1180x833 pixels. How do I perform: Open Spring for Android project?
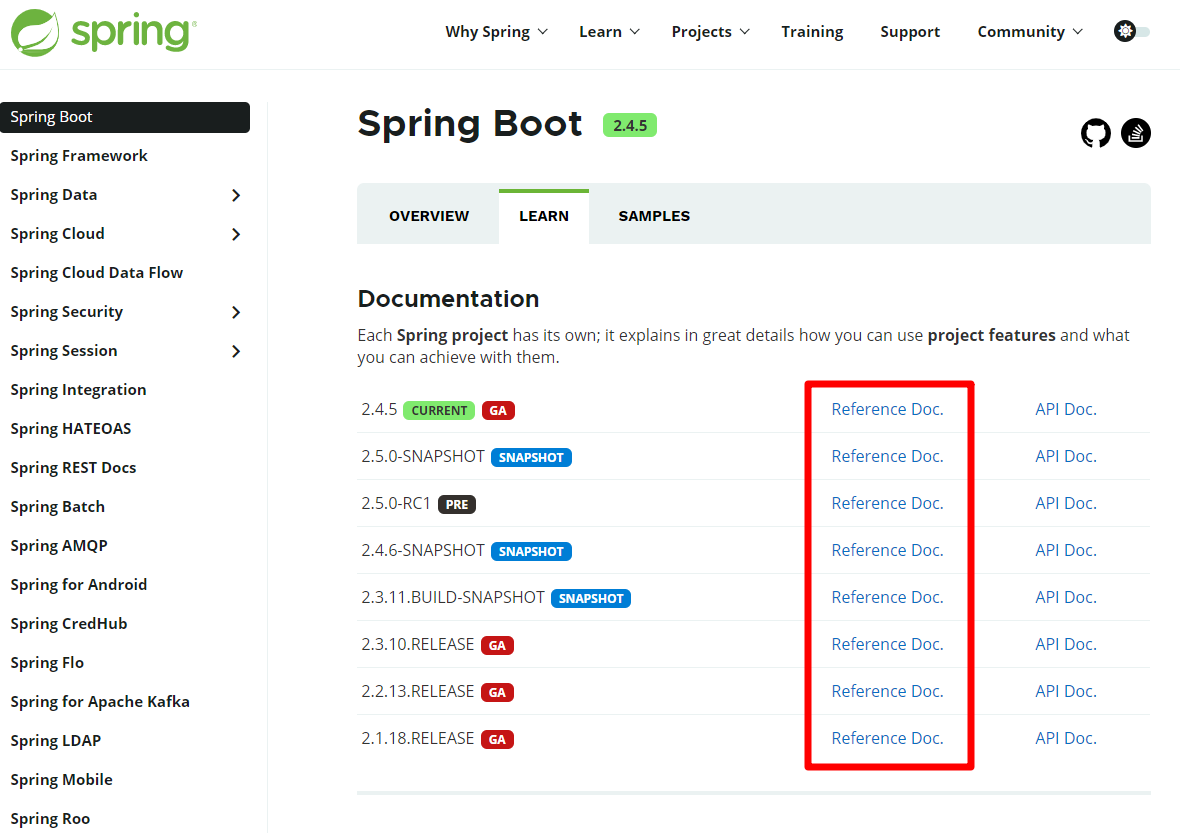click(x=78, y=585)
